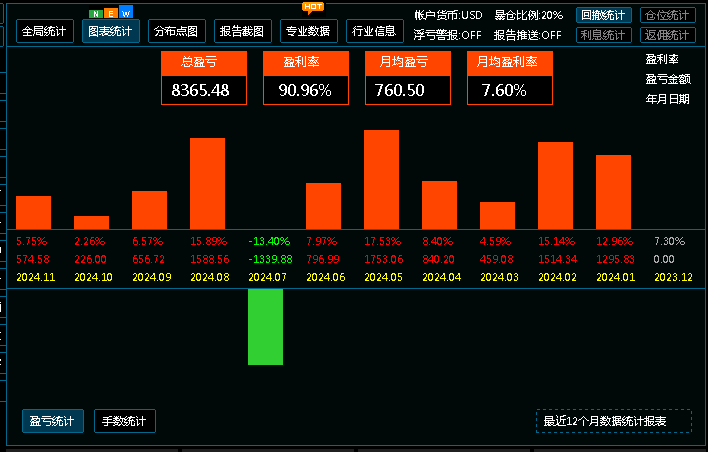Image resolution: width=708 pixels, height=452 pixels.
Task: Click the 报告截图 button
Action: tap(241, 31)
